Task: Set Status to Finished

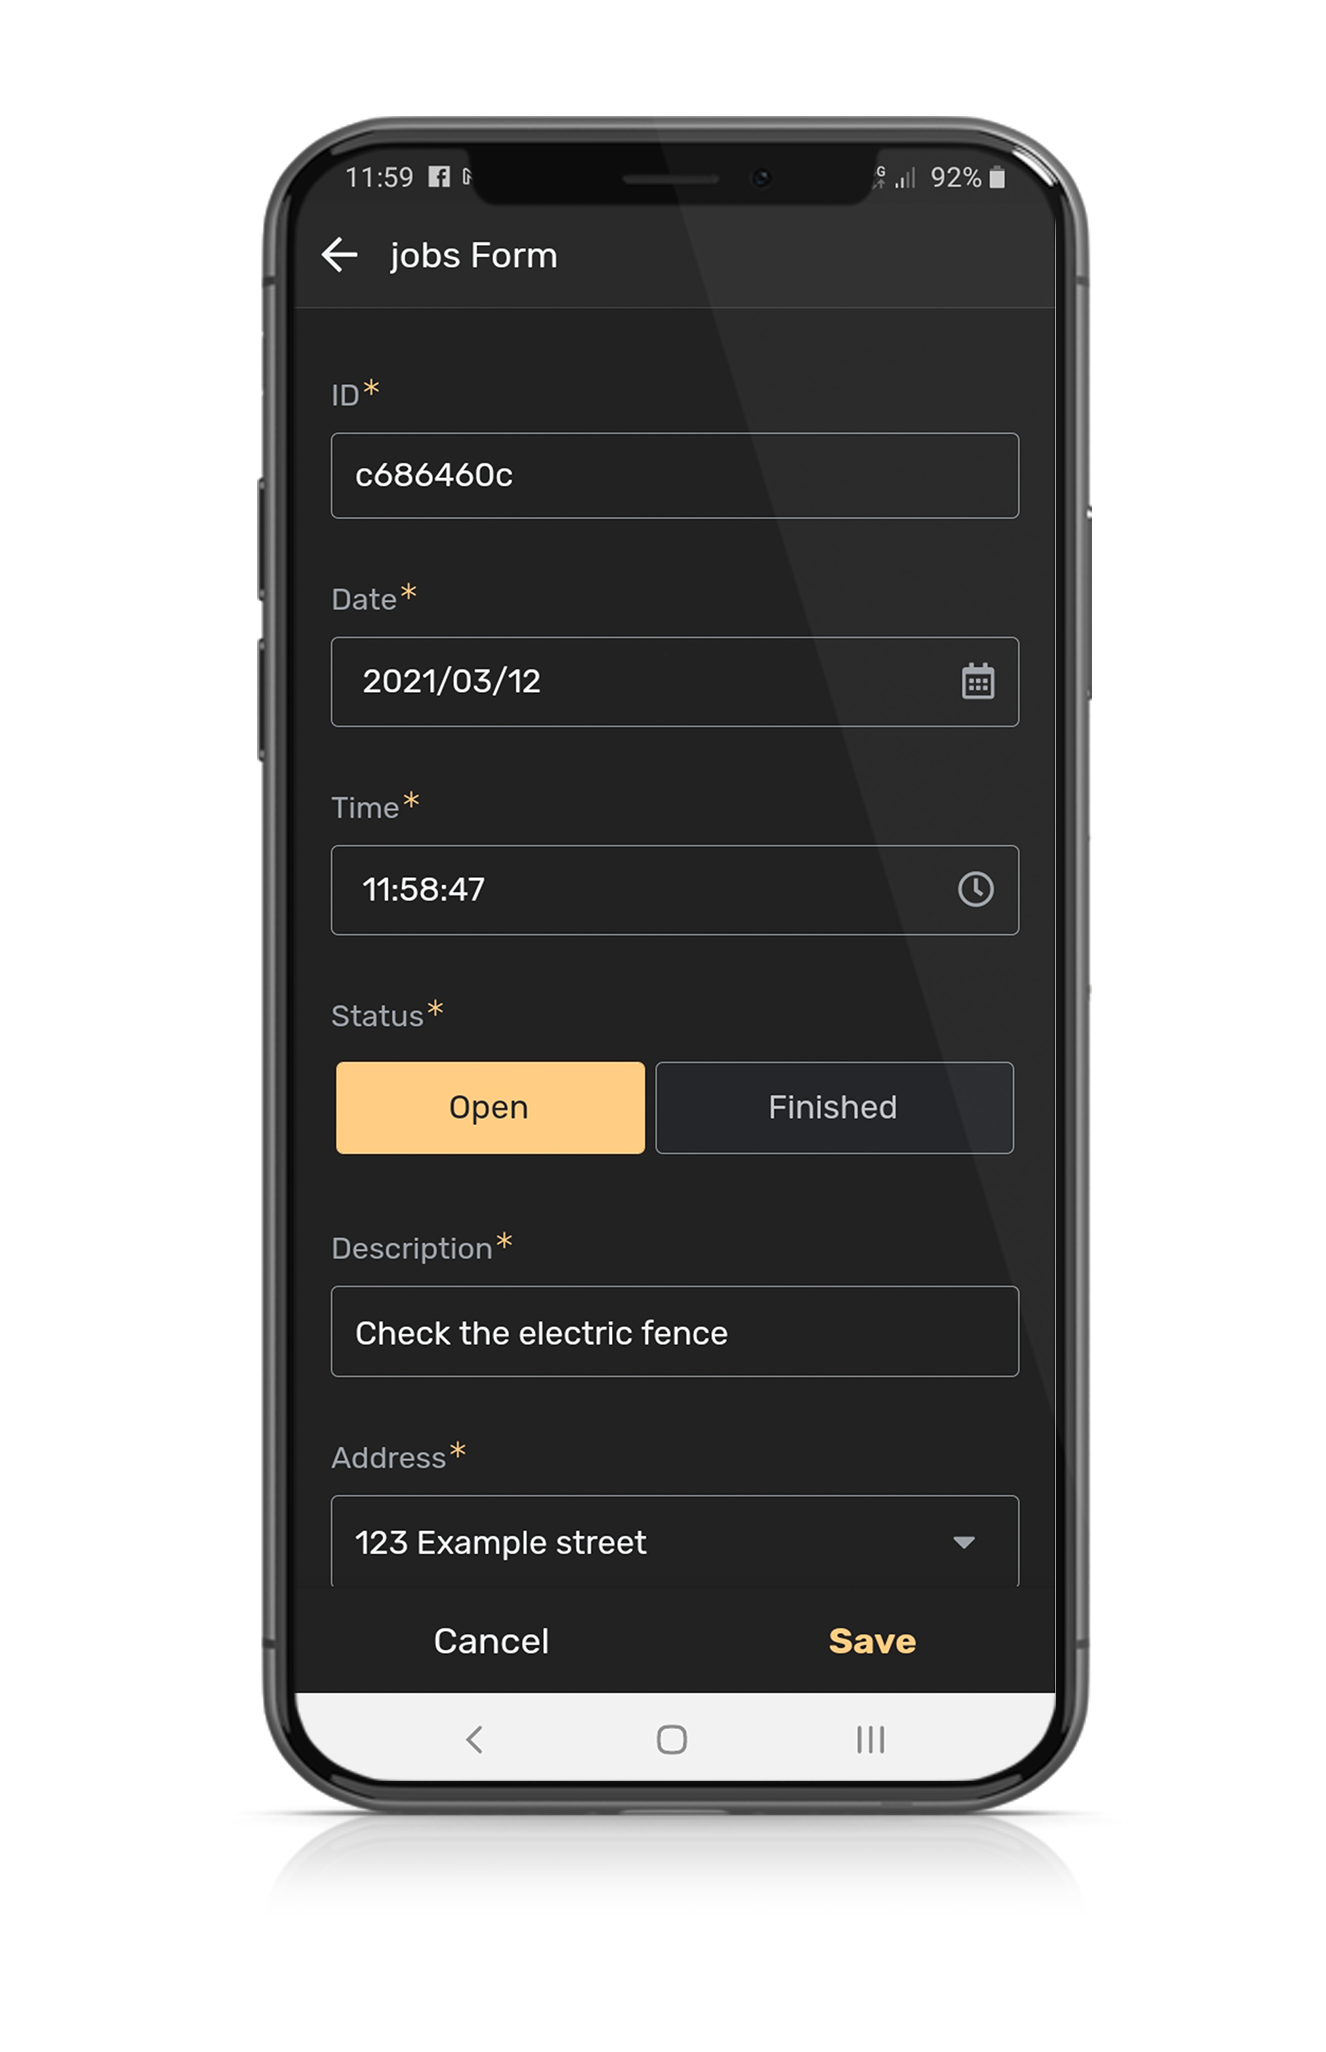Action: pyautogui.click(x=834, y=1107)
